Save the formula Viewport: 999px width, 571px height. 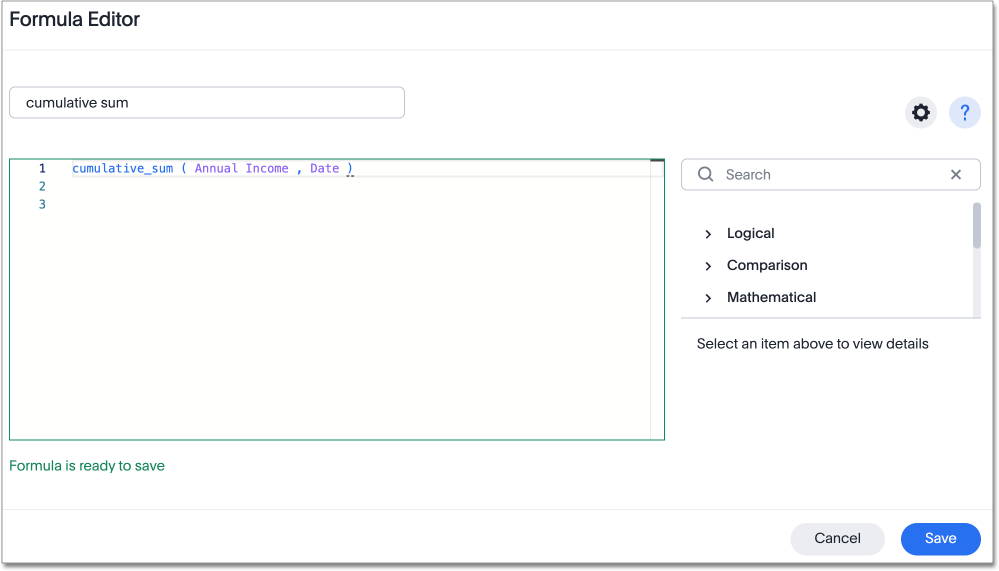[x=940, y=538]
